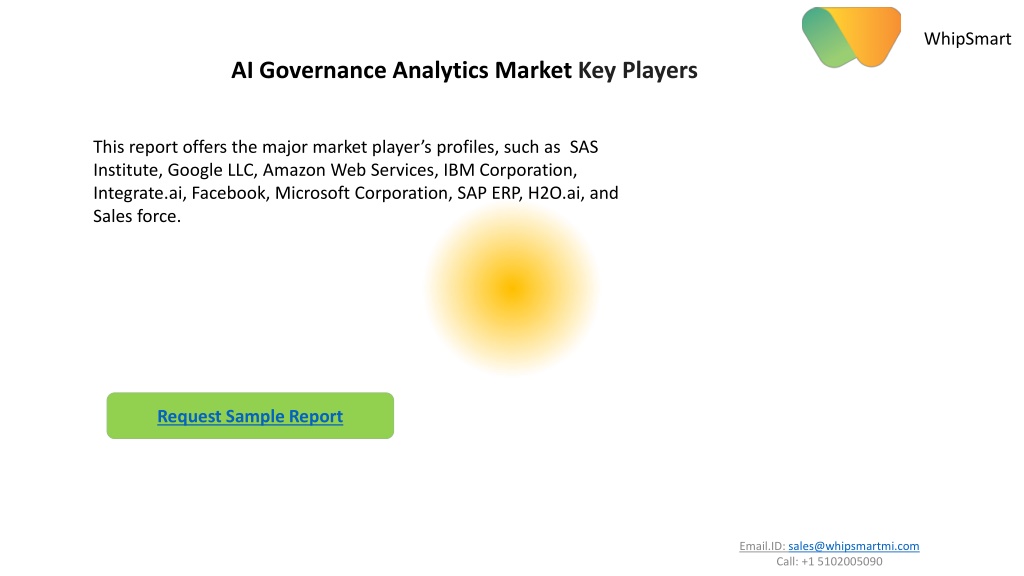This screenshot has height=576, width=1024.
Task: Open the Request Sample Report link
Action: pos(250,416)
